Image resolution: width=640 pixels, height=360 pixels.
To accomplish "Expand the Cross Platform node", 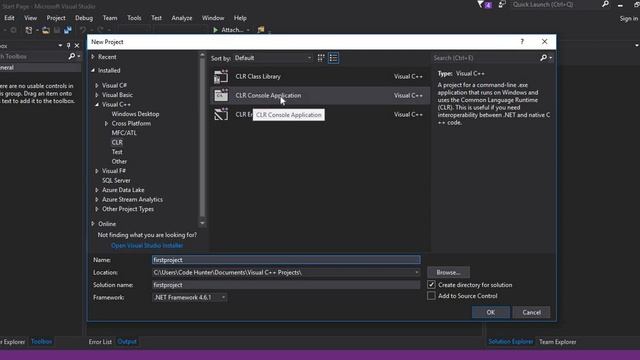I will point(107,123).
